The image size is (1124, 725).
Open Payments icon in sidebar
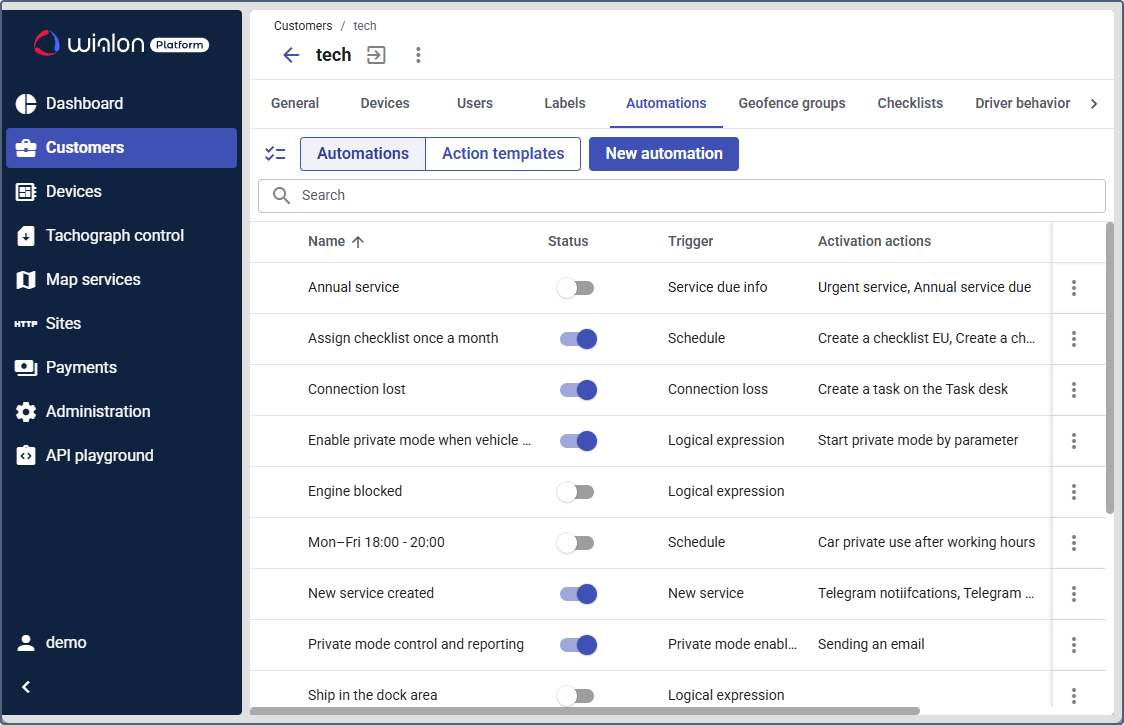[26, 368]
